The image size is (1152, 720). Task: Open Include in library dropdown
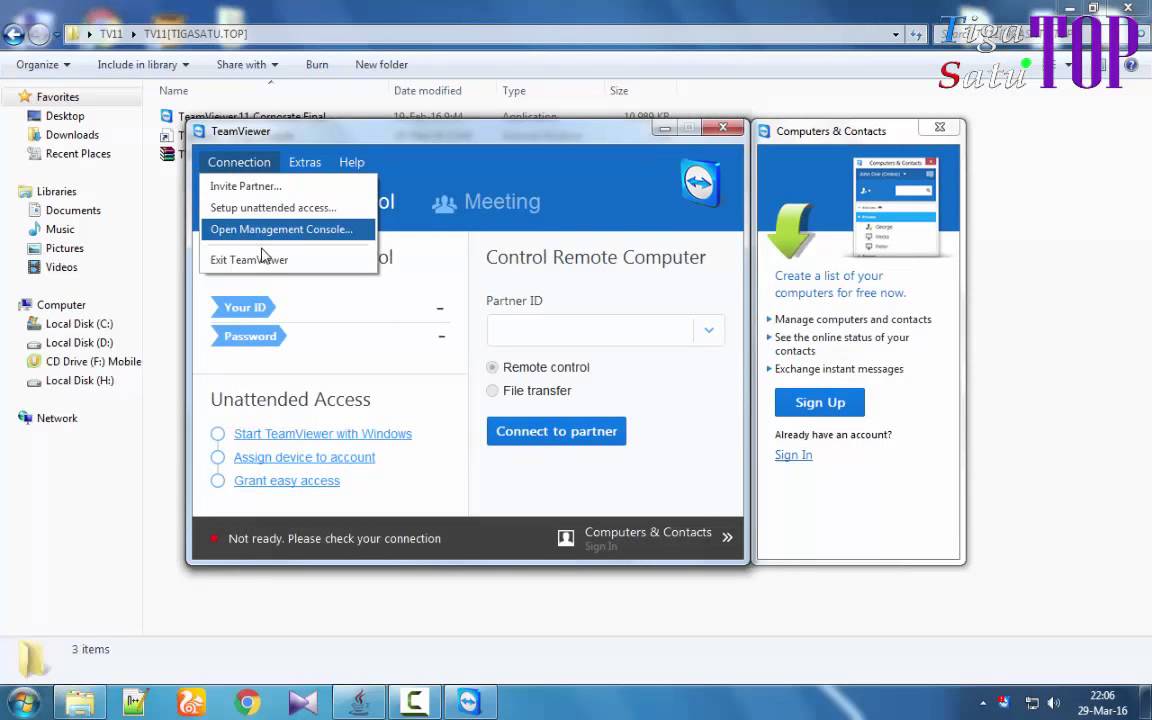point(143,65)
